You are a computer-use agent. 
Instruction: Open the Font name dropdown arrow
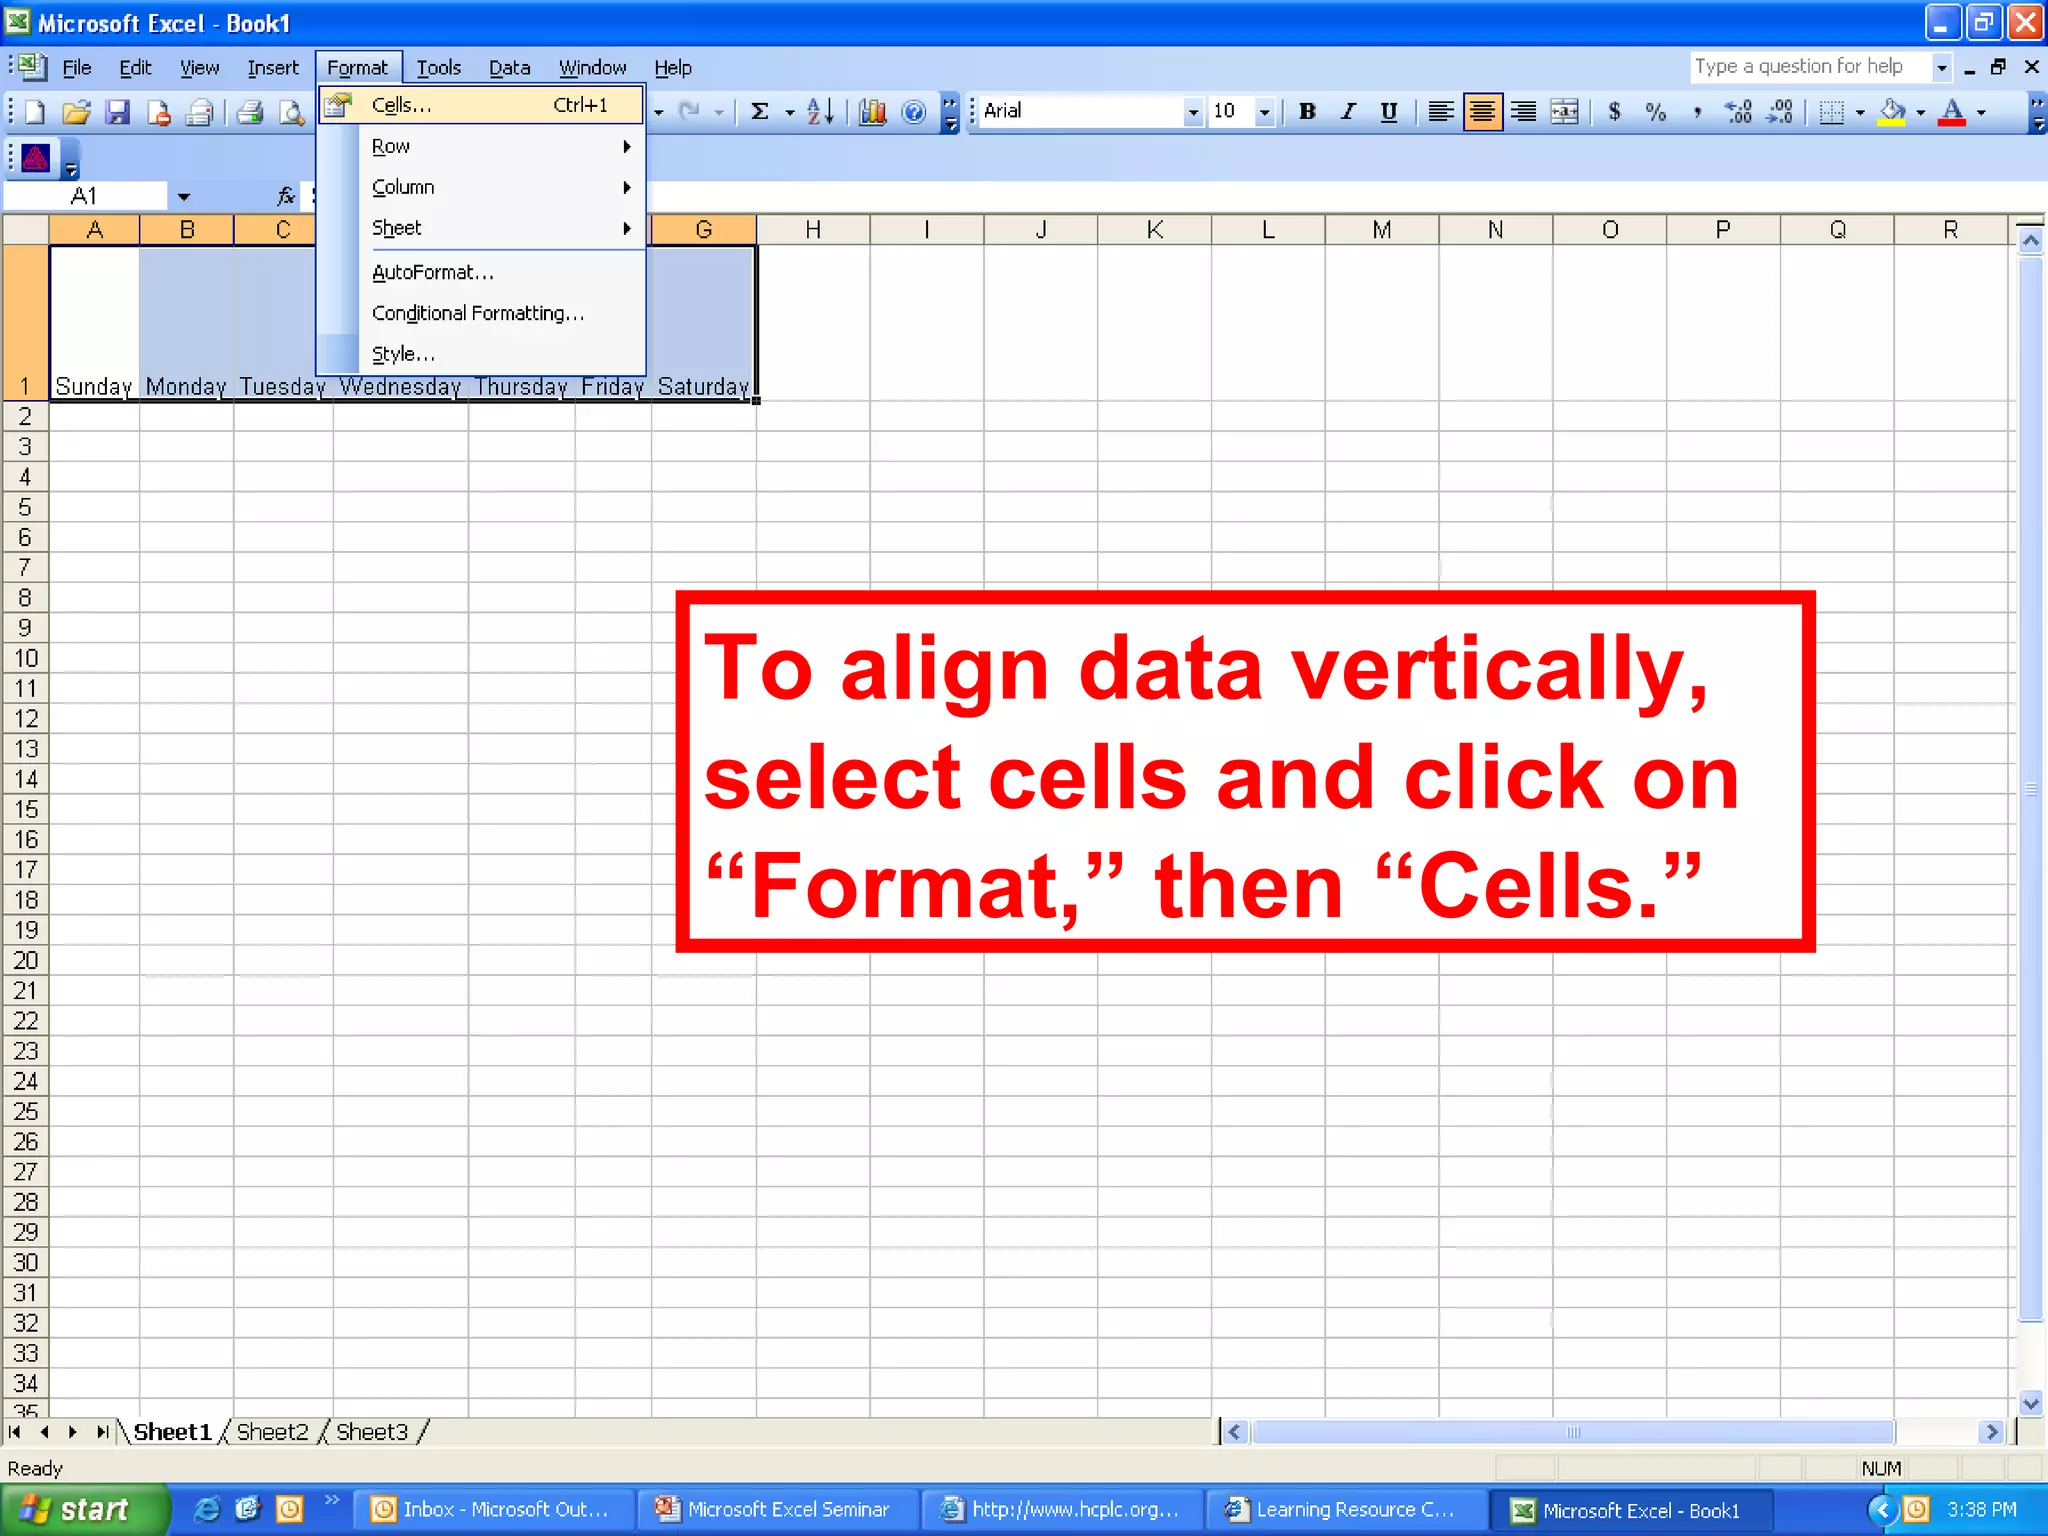pos(1192,112)
